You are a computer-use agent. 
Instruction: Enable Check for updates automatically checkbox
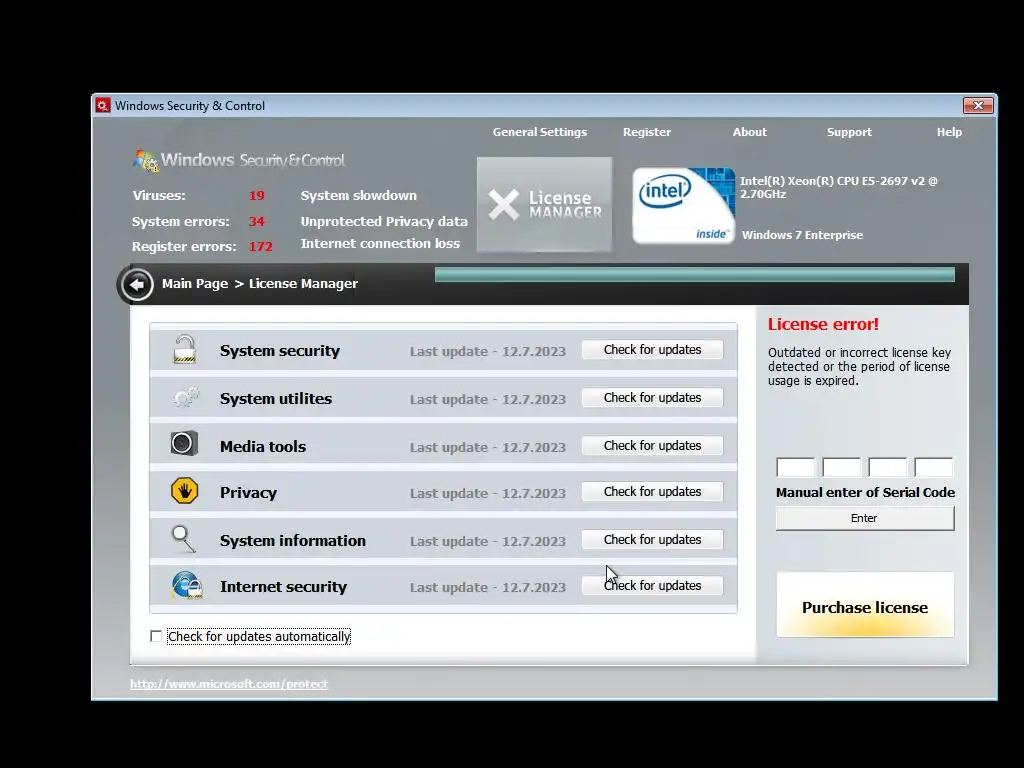[155, 636]
